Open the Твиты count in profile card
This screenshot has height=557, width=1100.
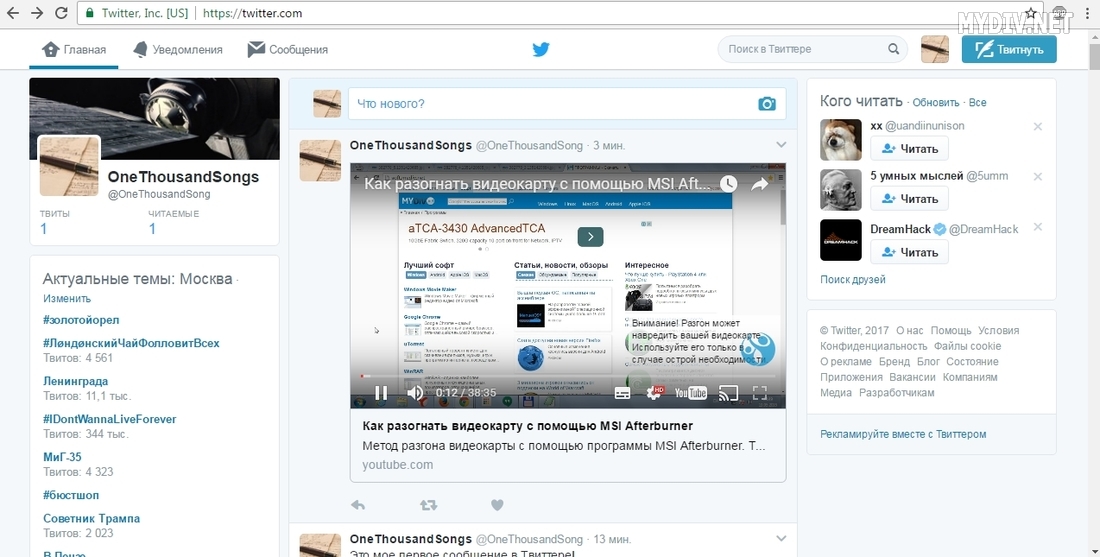pyautogui.click(x=55, y=222)
